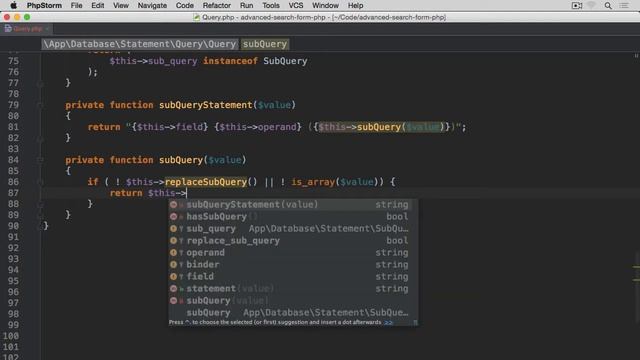Click class fold end marker at line 90
This screenshot has height=360, width=640.
click(40, 226)
